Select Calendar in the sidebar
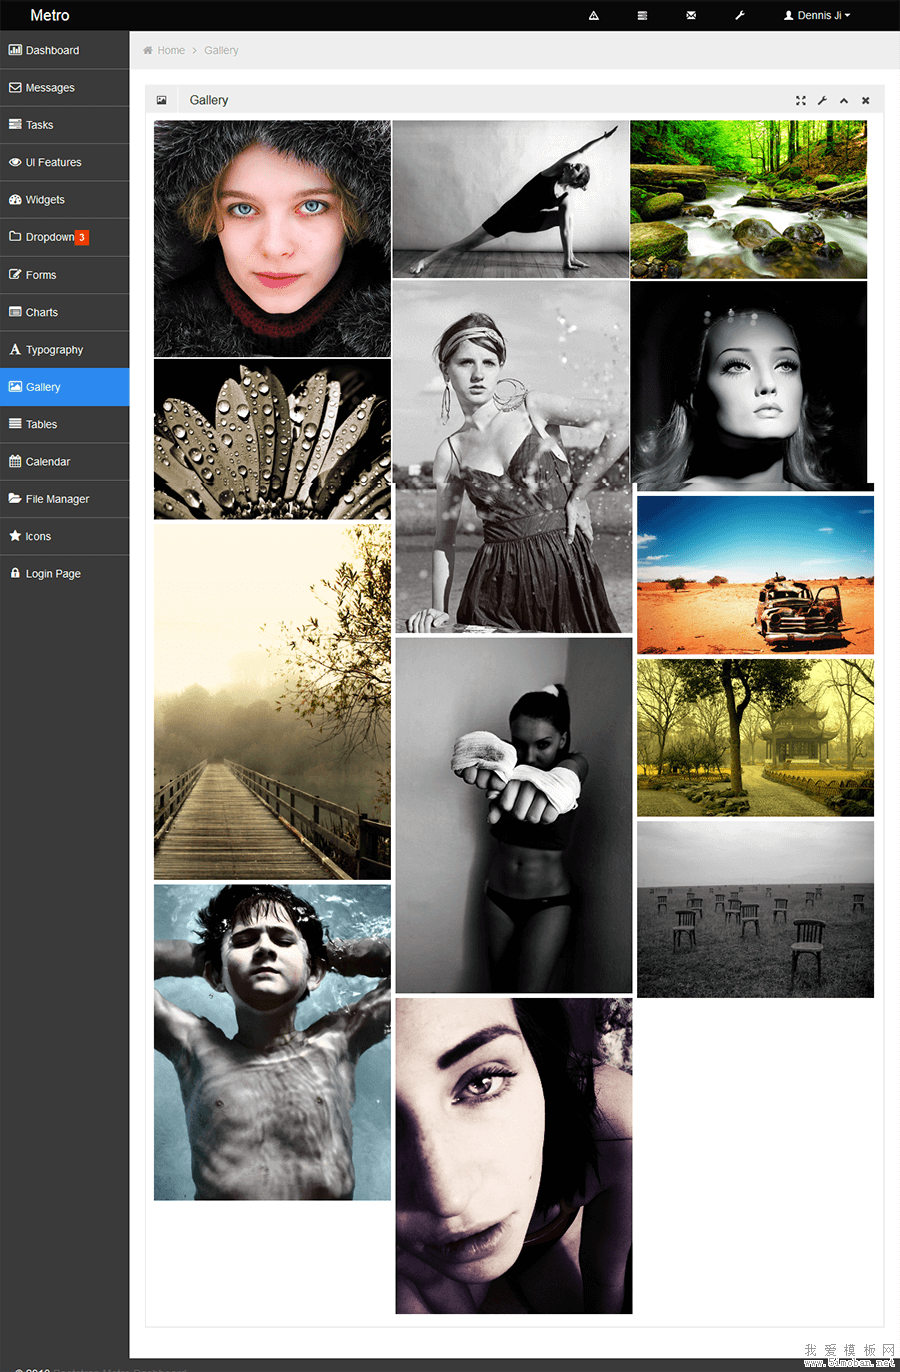This screenshot has height=1372, width=900. 47,462
